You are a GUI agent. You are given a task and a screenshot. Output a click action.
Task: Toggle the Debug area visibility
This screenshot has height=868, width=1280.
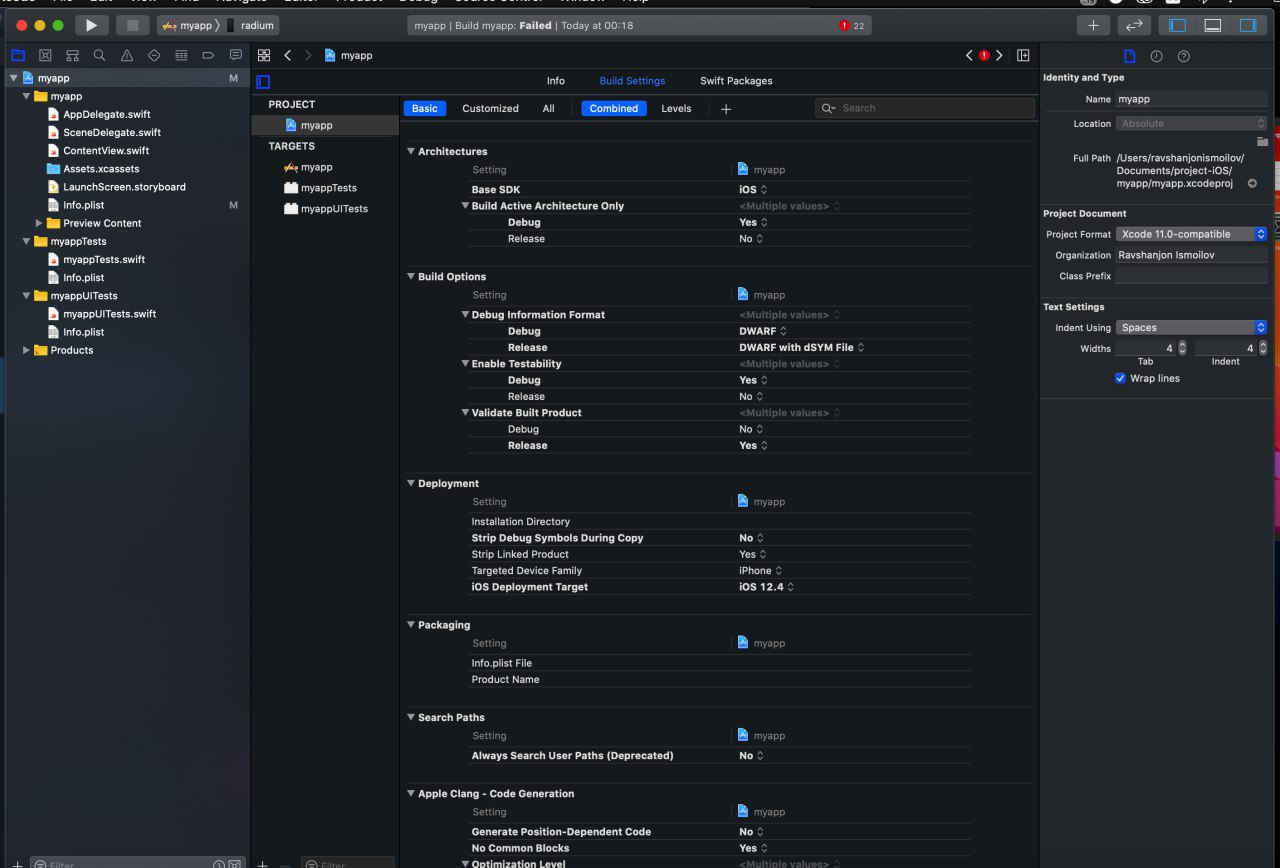(x=1213, y=25)
